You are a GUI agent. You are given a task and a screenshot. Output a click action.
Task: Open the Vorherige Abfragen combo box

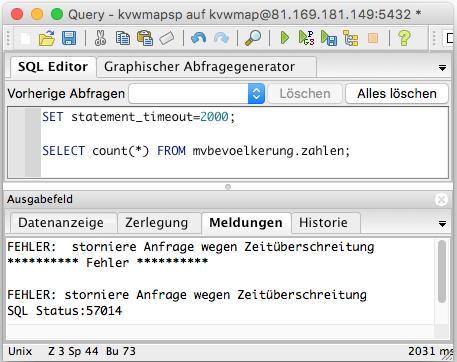point(197,93)
